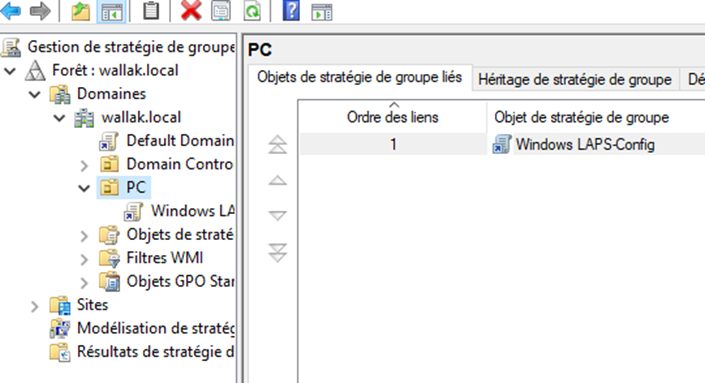This screenshot has height=383, width=705.
Task: Move link up one position arrow
Action: point(277,181)
